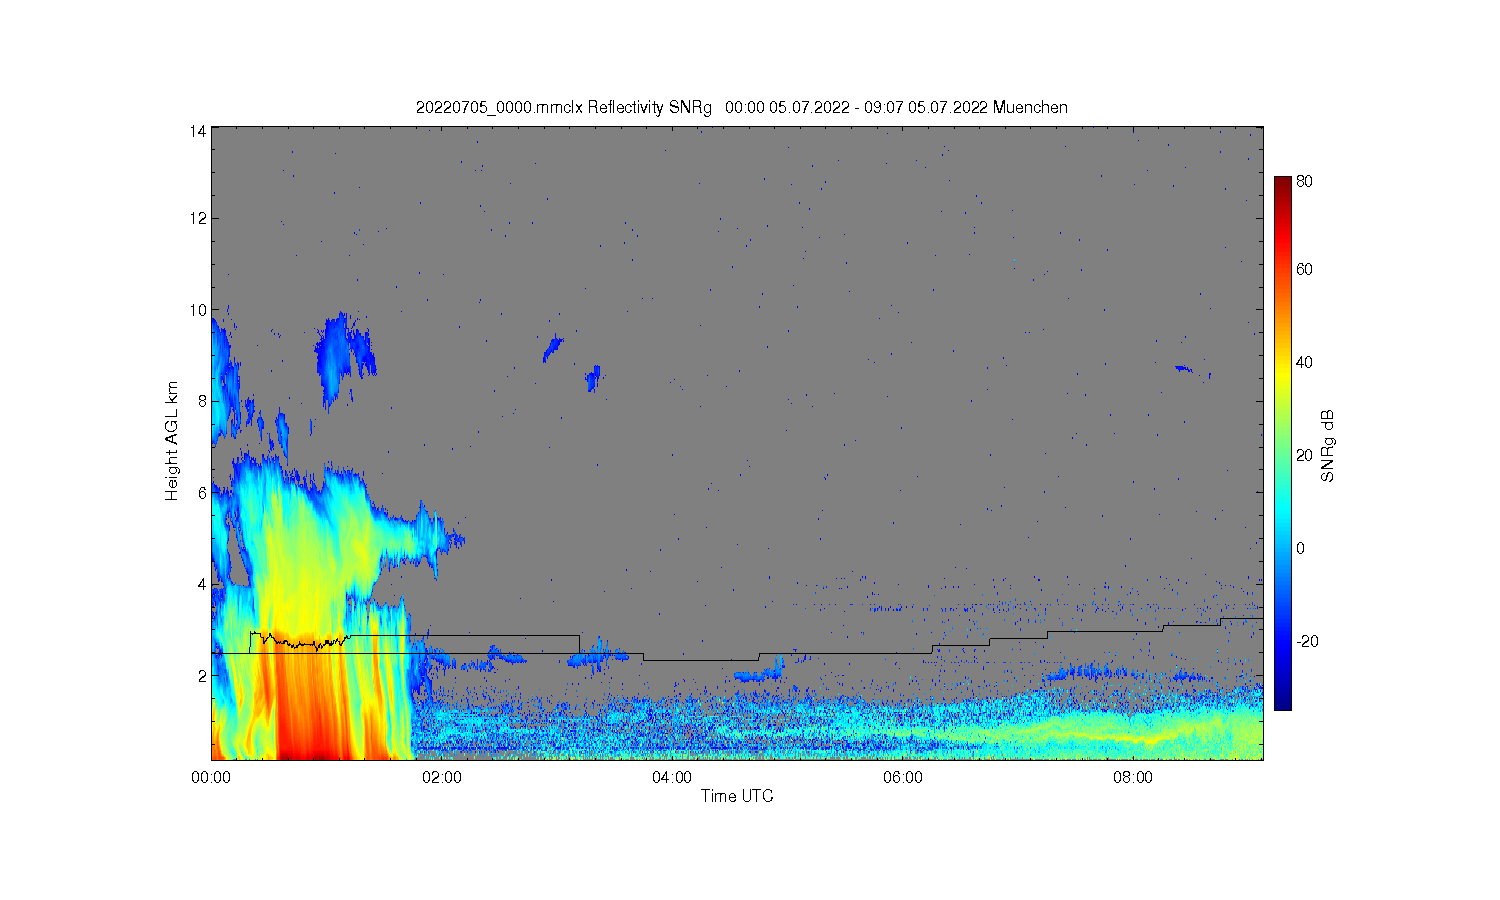Click the colorbar label 40
Image resolution: width=1500 pixels, height=900 pixels.
click(x=1305, y=363)
